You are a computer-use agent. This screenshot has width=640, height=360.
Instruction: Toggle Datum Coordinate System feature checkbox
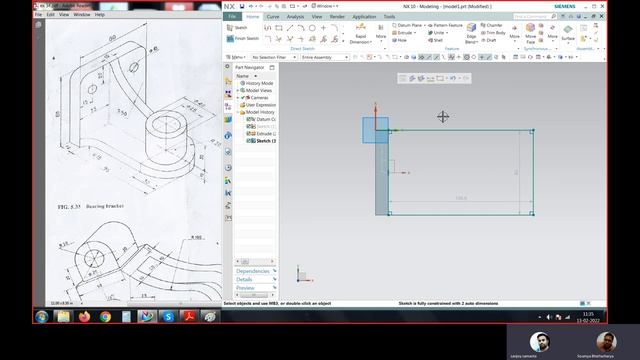point(249,119)
